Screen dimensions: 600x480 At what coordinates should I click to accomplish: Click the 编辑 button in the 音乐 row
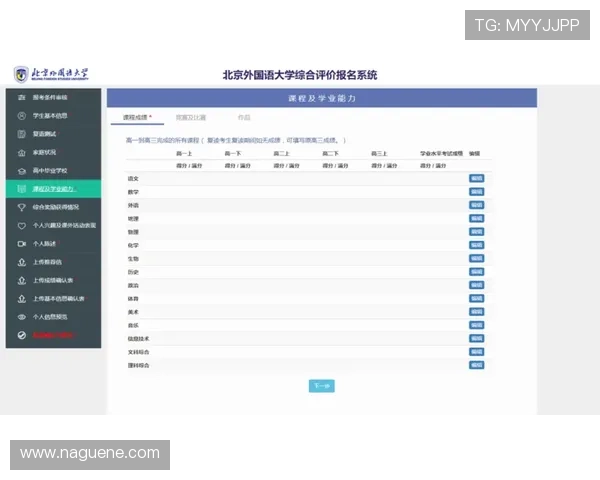click(476, 325)
